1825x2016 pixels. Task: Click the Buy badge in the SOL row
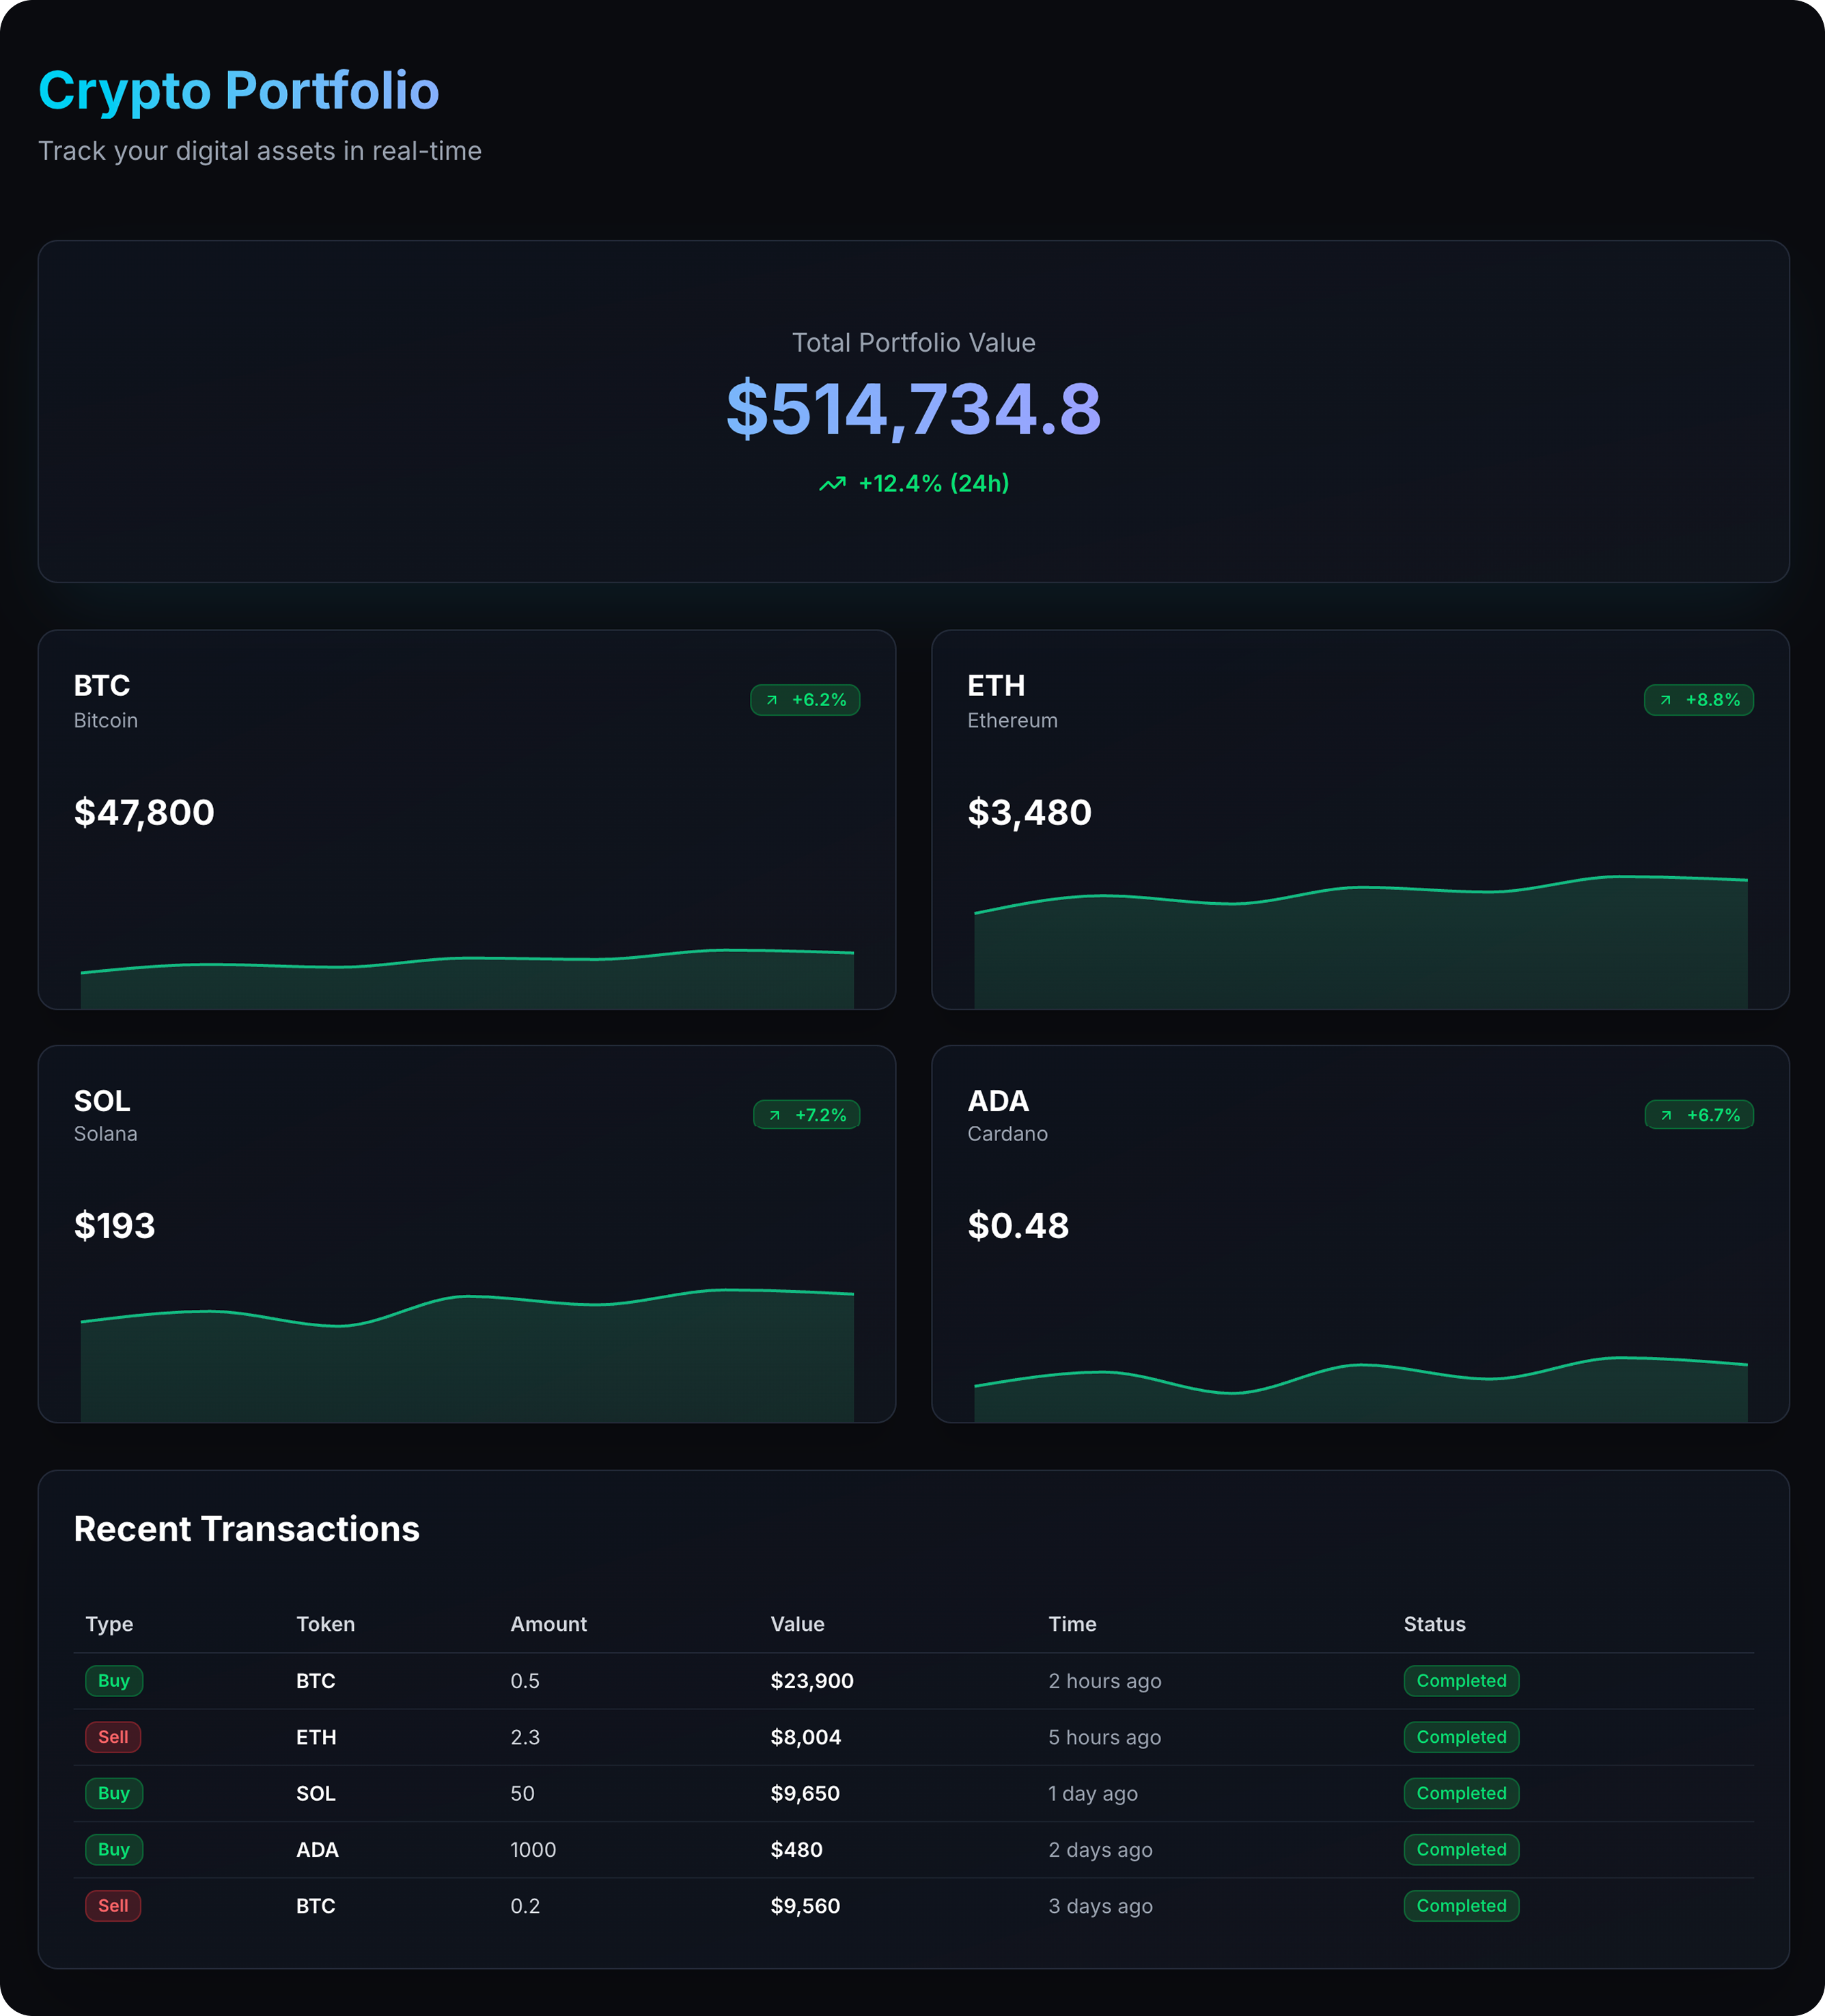114,1793
